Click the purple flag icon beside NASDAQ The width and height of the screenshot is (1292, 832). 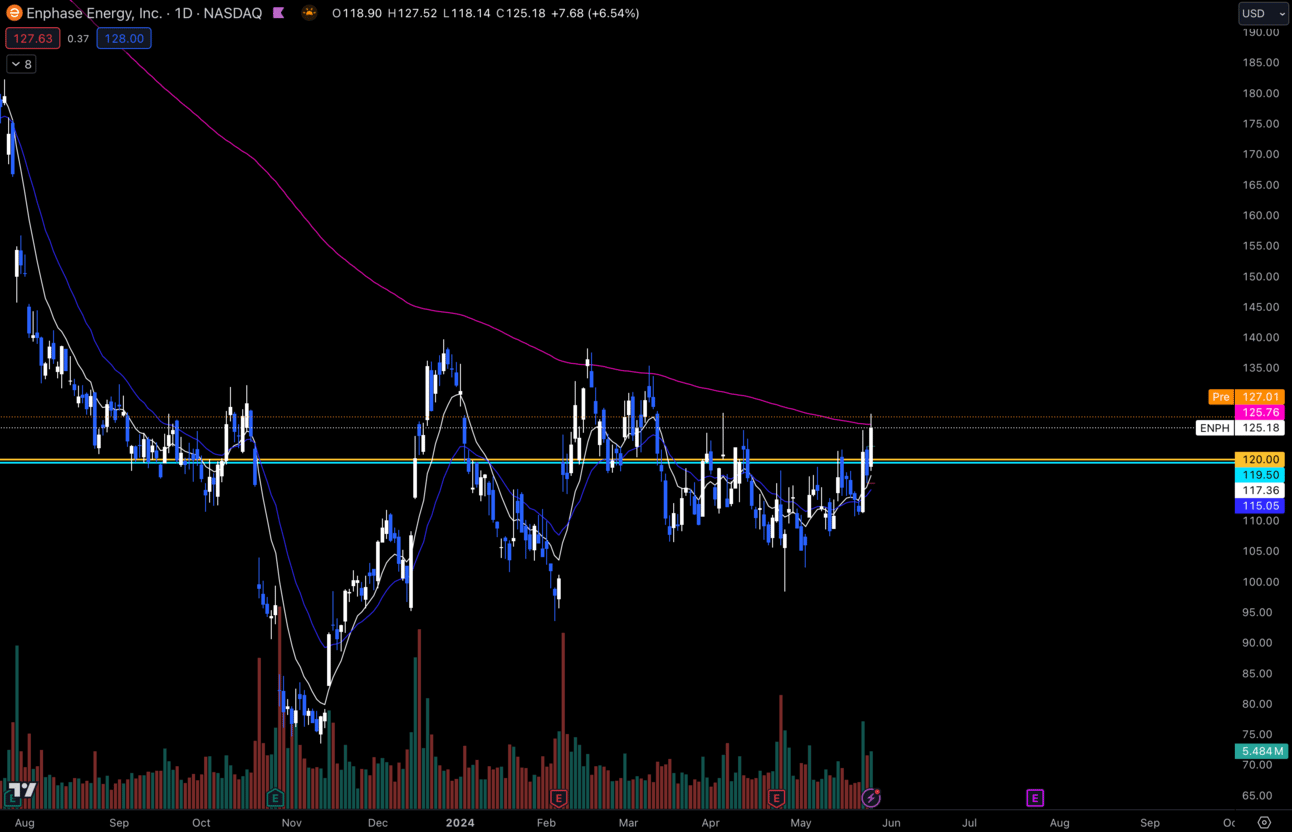click(279, 13)
